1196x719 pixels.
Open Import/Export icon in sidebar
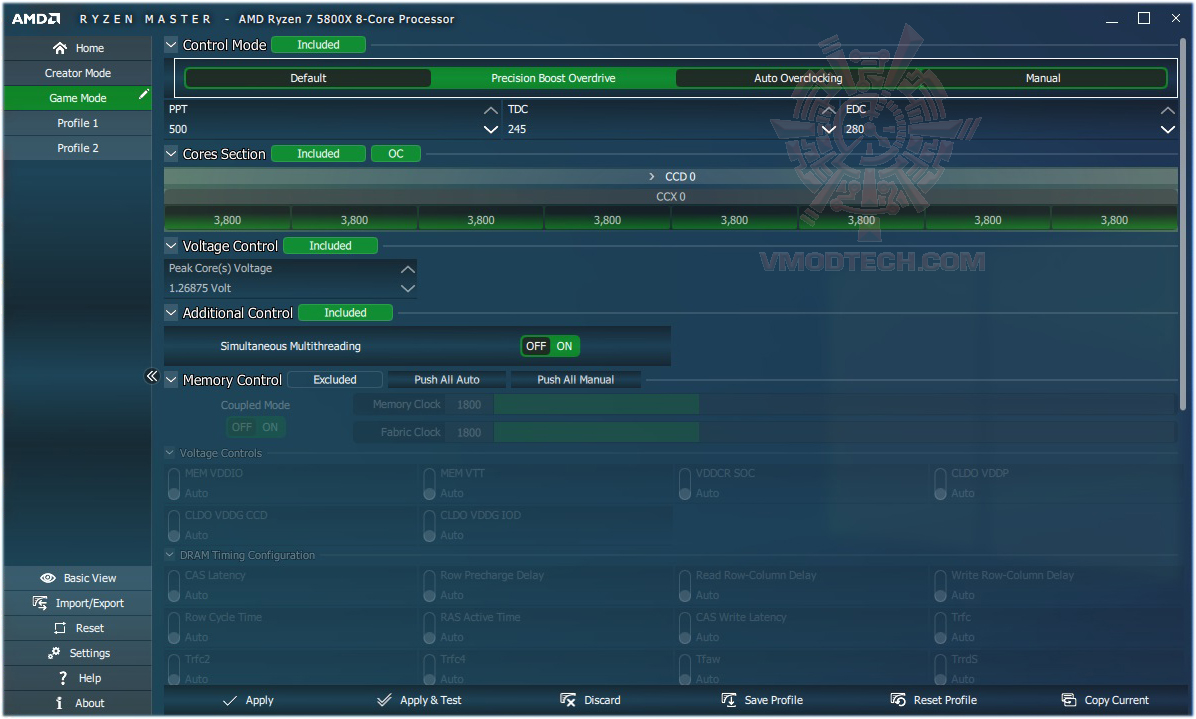click(40, 603)
